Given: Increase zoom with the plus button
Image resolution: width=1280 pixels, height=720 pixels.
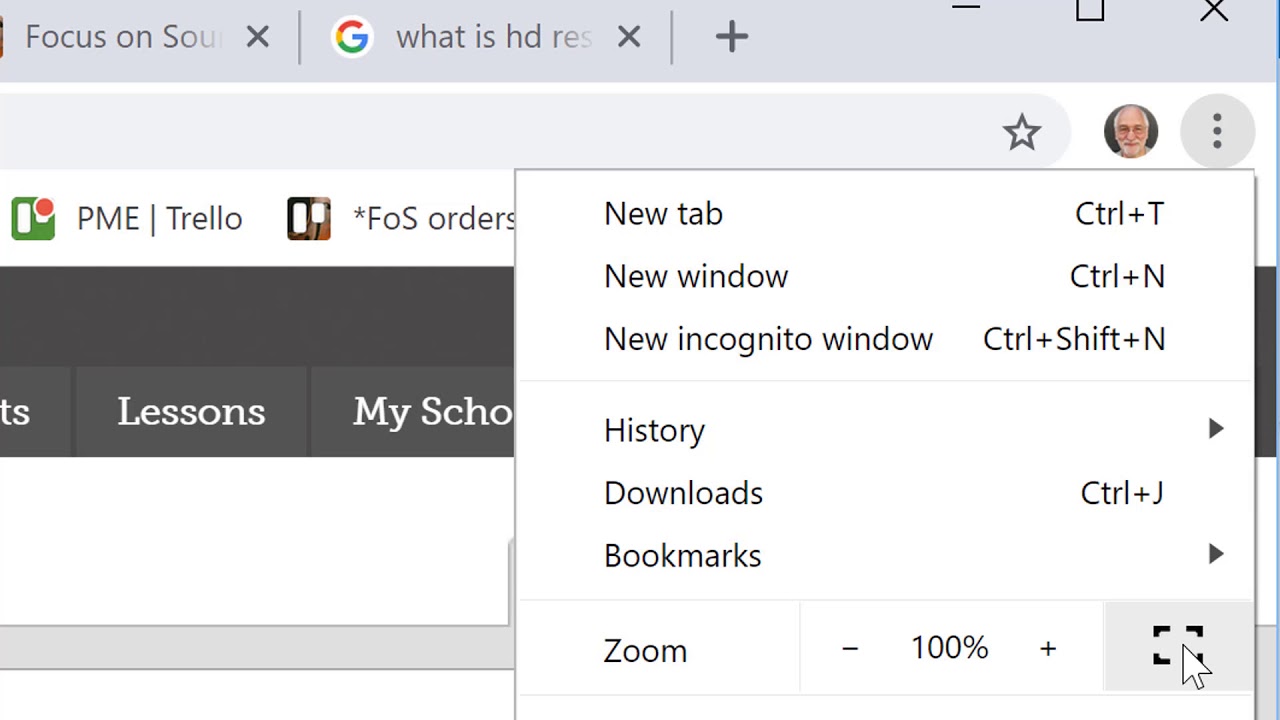Looking at the screenshot, I should [x=1047, y=649].
